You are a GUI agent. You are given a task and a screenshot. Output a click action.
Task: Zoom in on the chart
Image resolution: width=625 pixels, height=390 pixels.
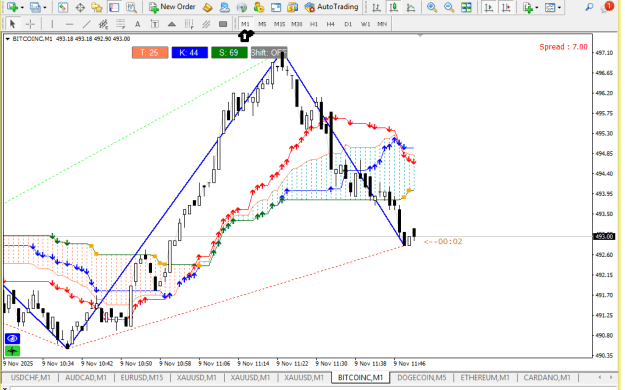pyautogui.click(x=432, y=7)
